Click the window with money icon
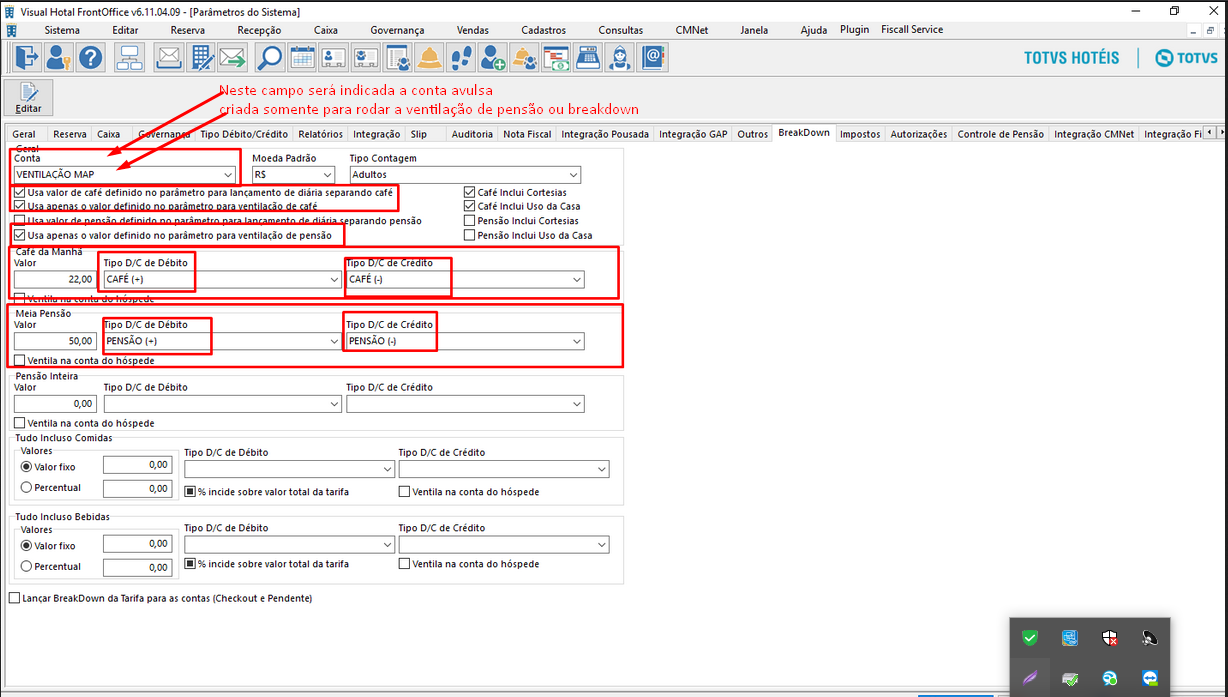Screen dimensions: 1228x697 click(x=556, y=57)
